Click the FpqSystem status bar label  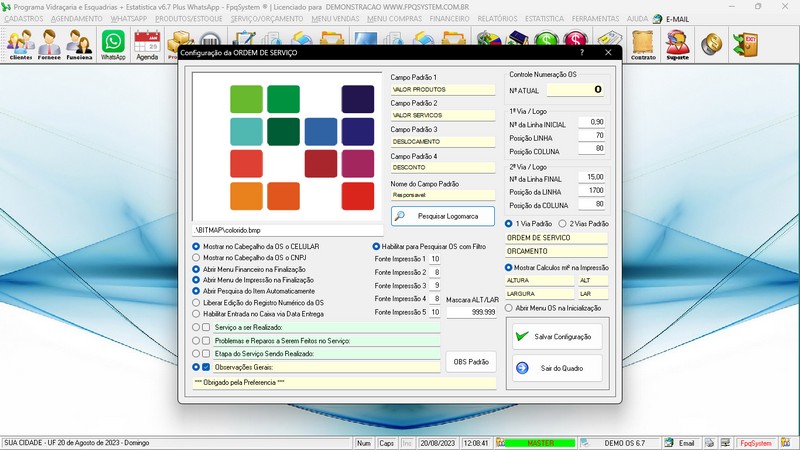pos(756,443)
